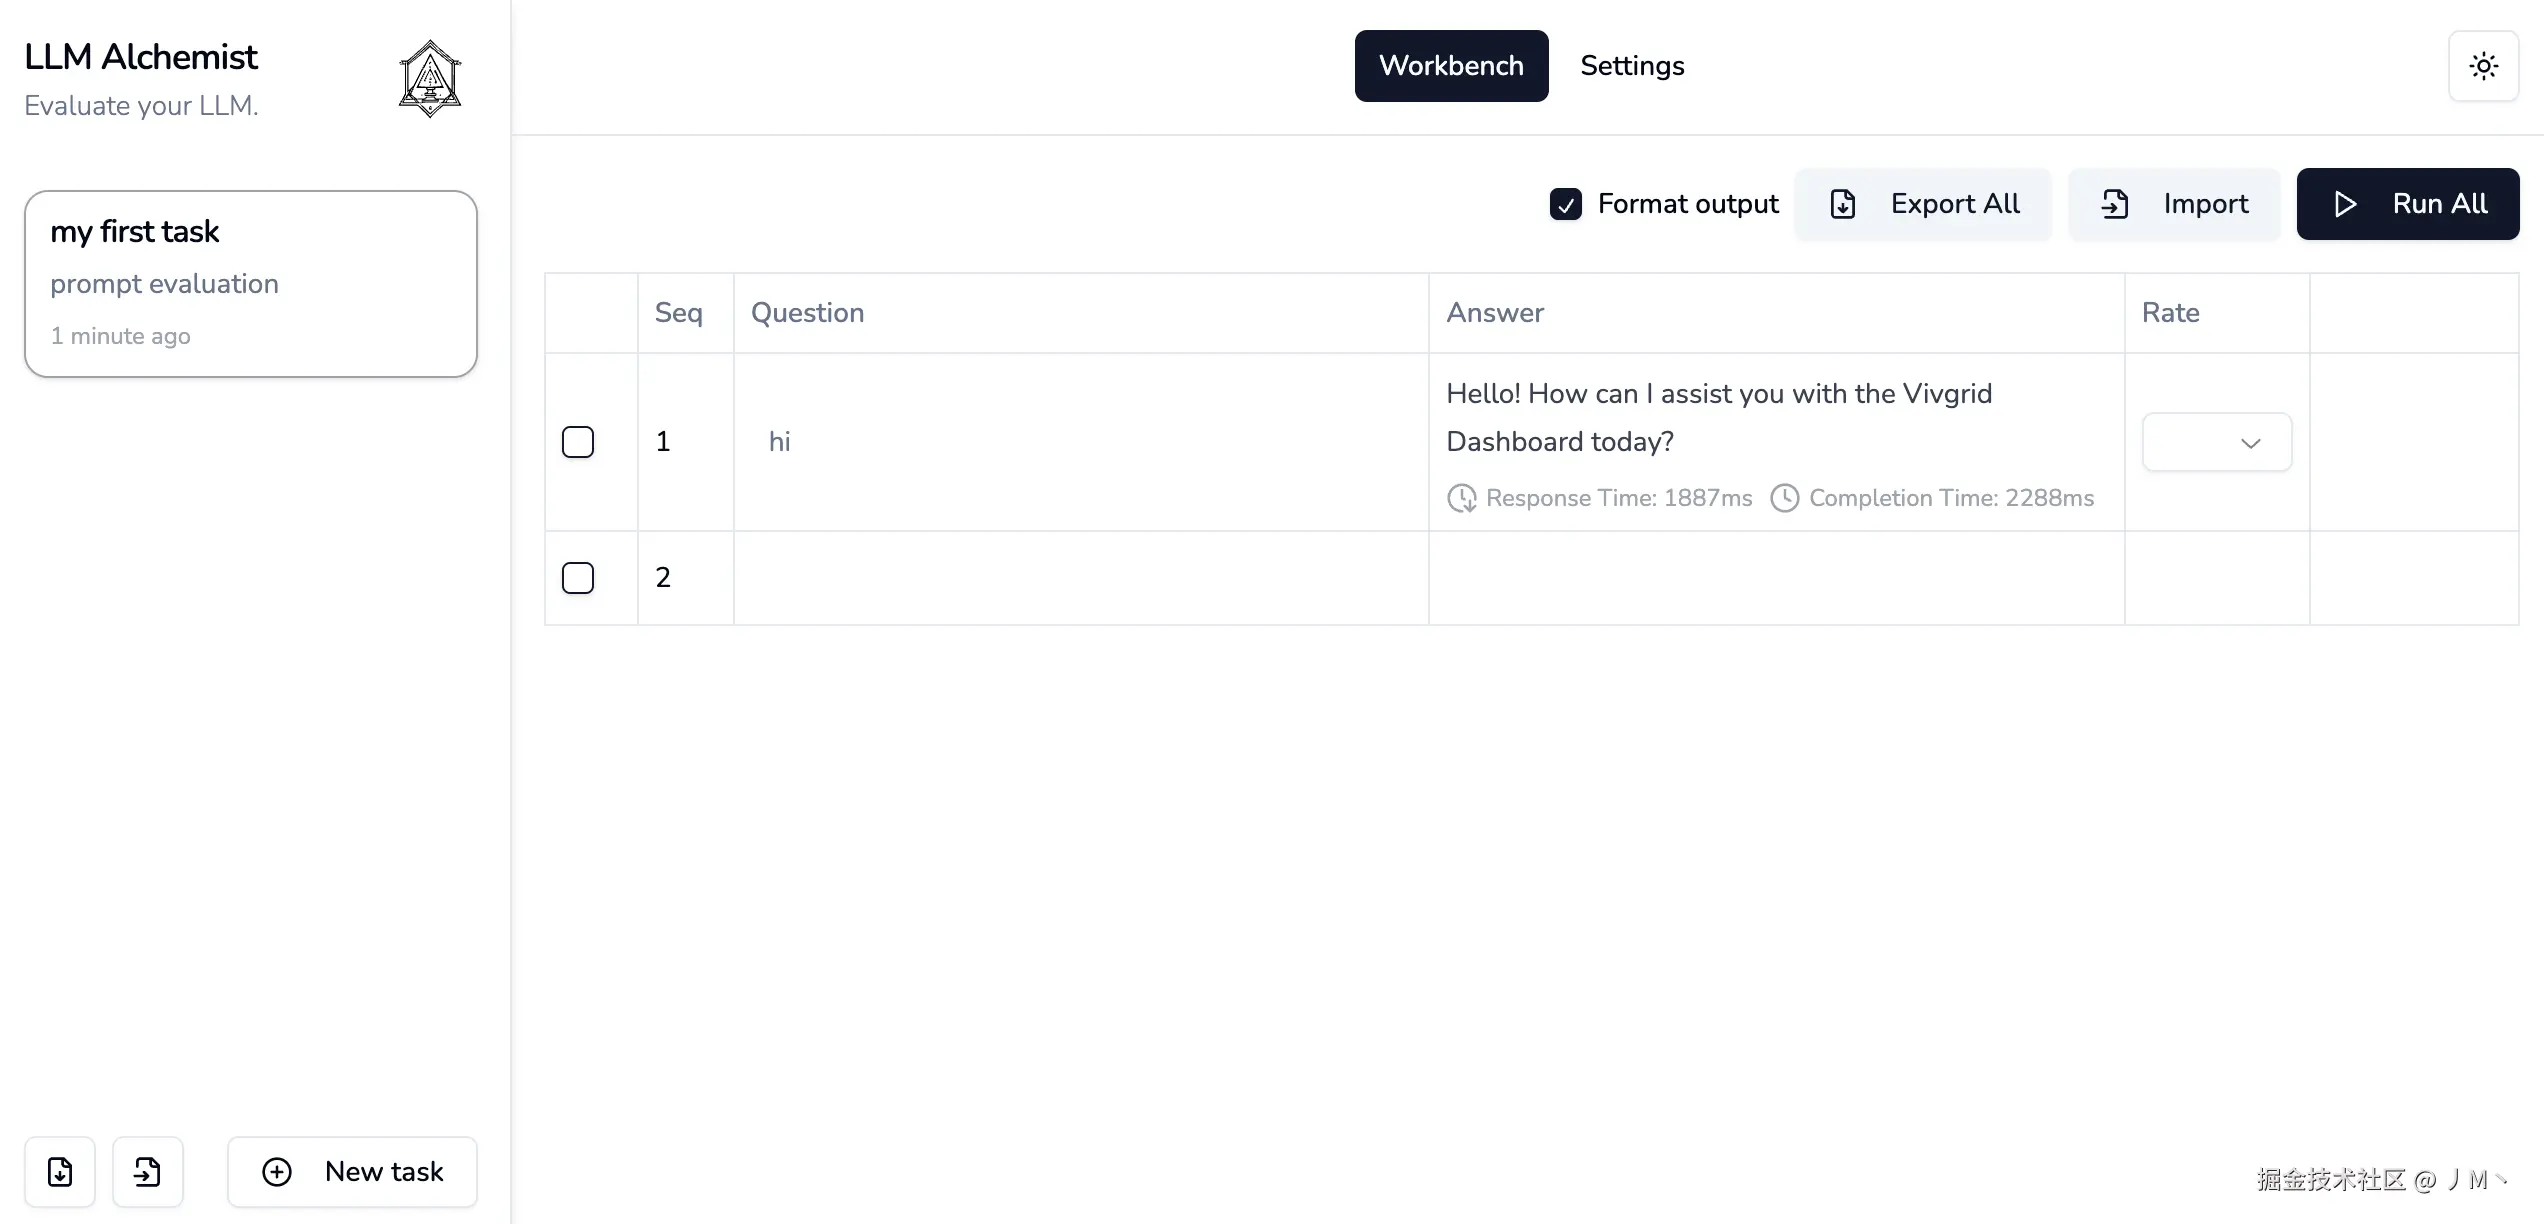
Task: Click the empty question cell in row 2
Action: pyautogui.click(x=1080, y=578)
